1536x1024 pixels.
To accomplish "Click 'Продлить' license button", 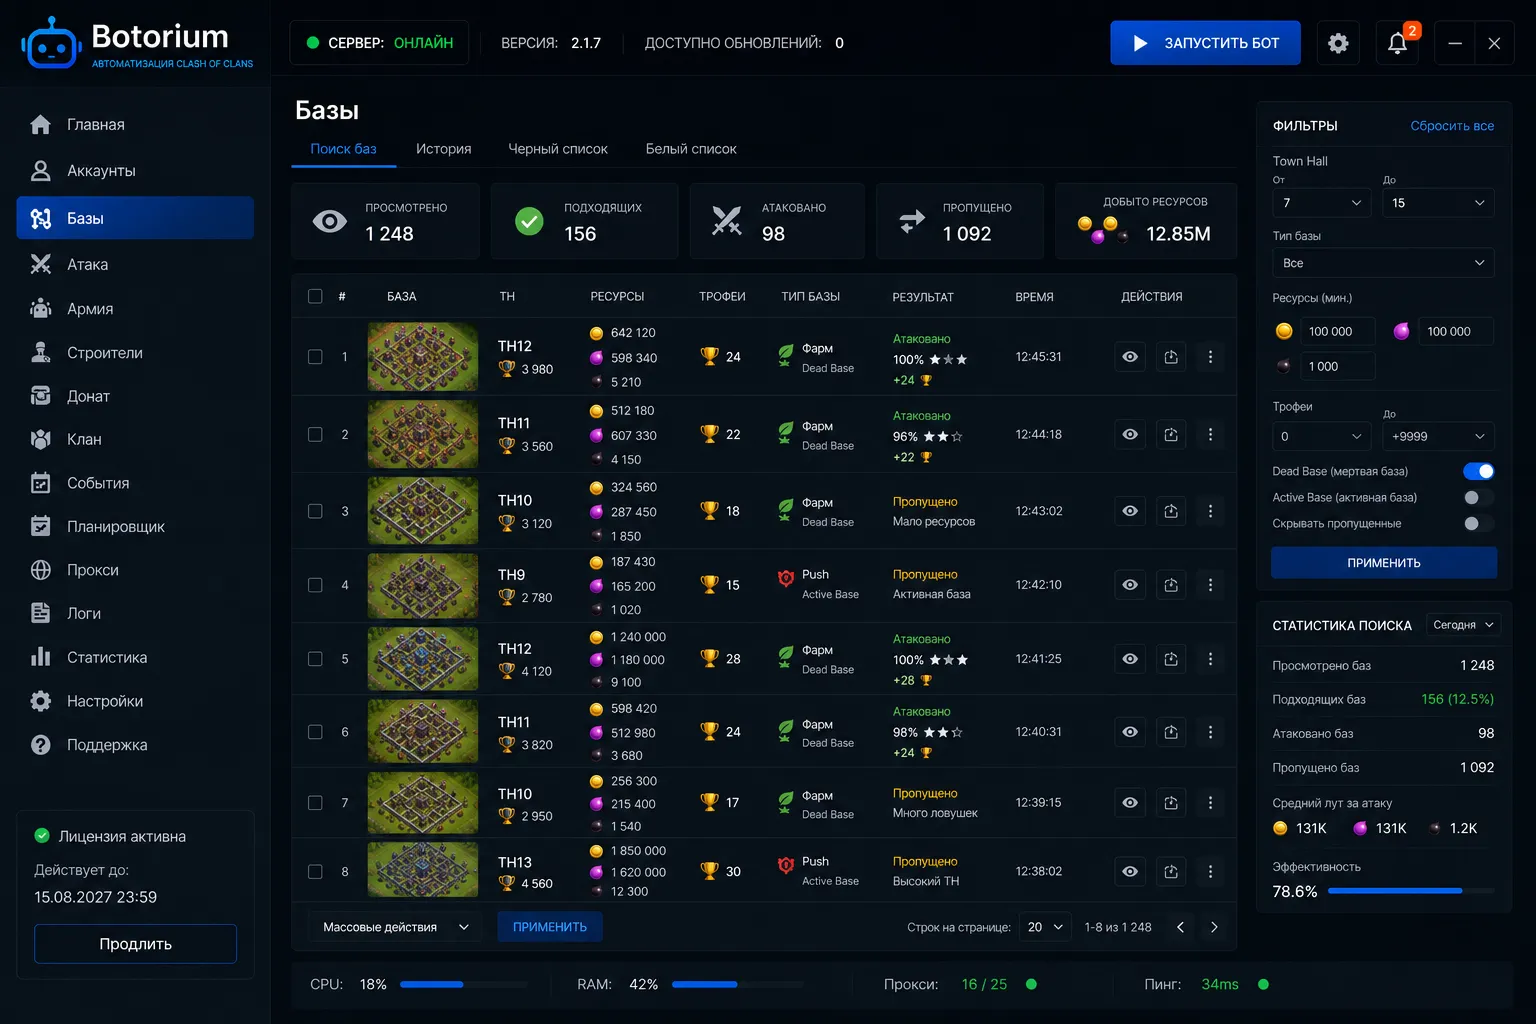I will (x=136, y=944).
